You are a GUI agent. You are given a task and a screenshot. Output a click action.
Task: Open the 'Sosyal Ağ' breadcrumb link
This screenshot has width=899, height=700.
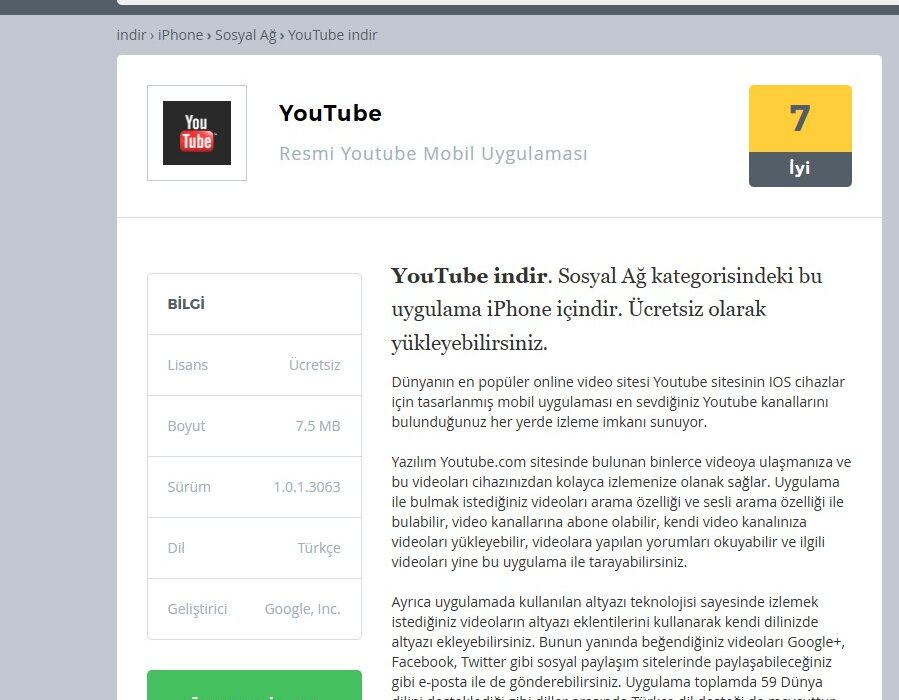(245, 35)
